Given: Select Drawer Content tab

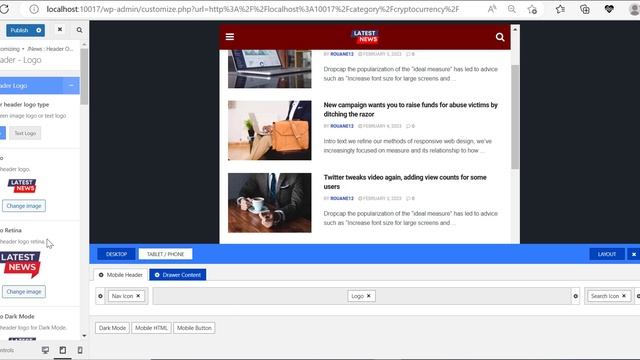Looking at the screenshot, I should click(178, 275).
